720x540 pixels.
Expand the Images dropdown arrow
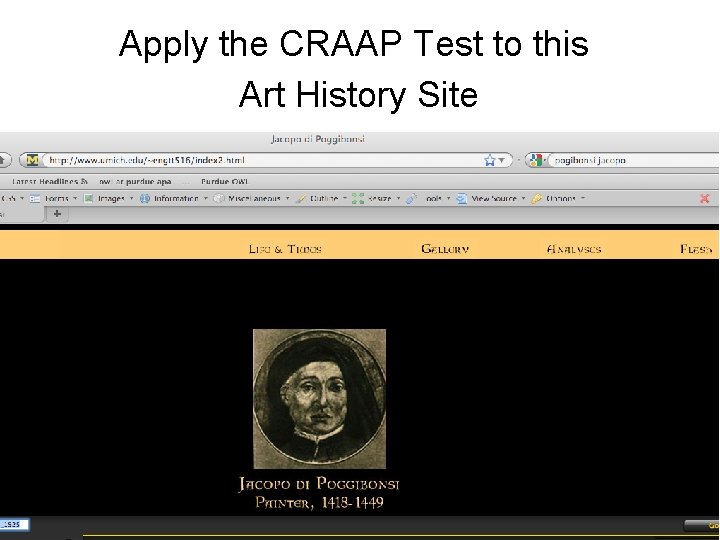pyautogui.click(x=131, y=198)
